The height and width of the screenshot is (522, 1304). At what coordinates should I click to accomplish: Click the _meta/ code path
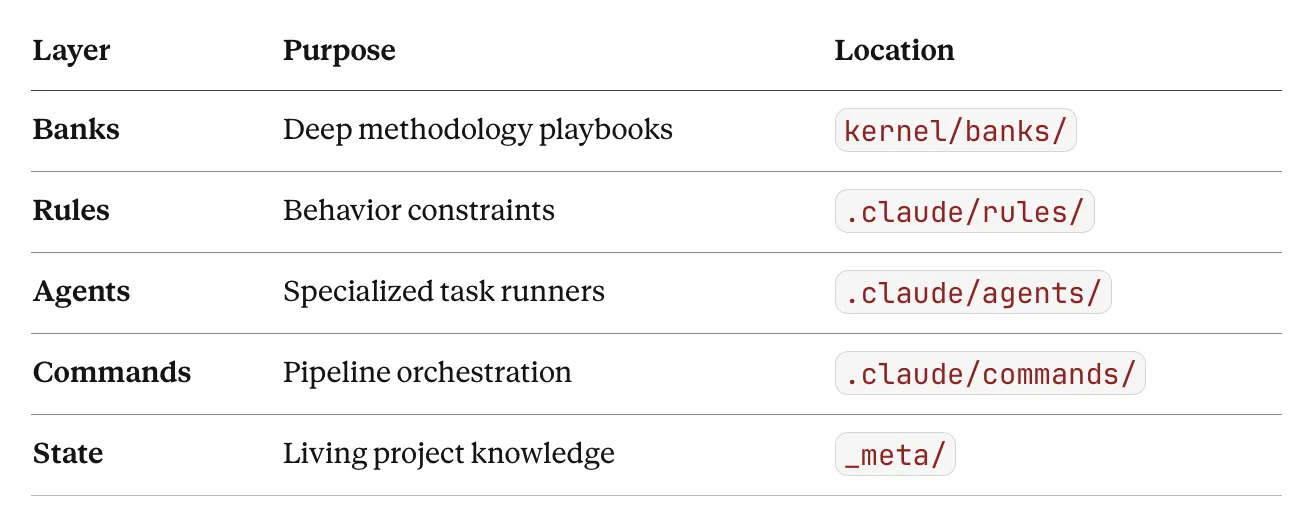(x=895, y=454)
